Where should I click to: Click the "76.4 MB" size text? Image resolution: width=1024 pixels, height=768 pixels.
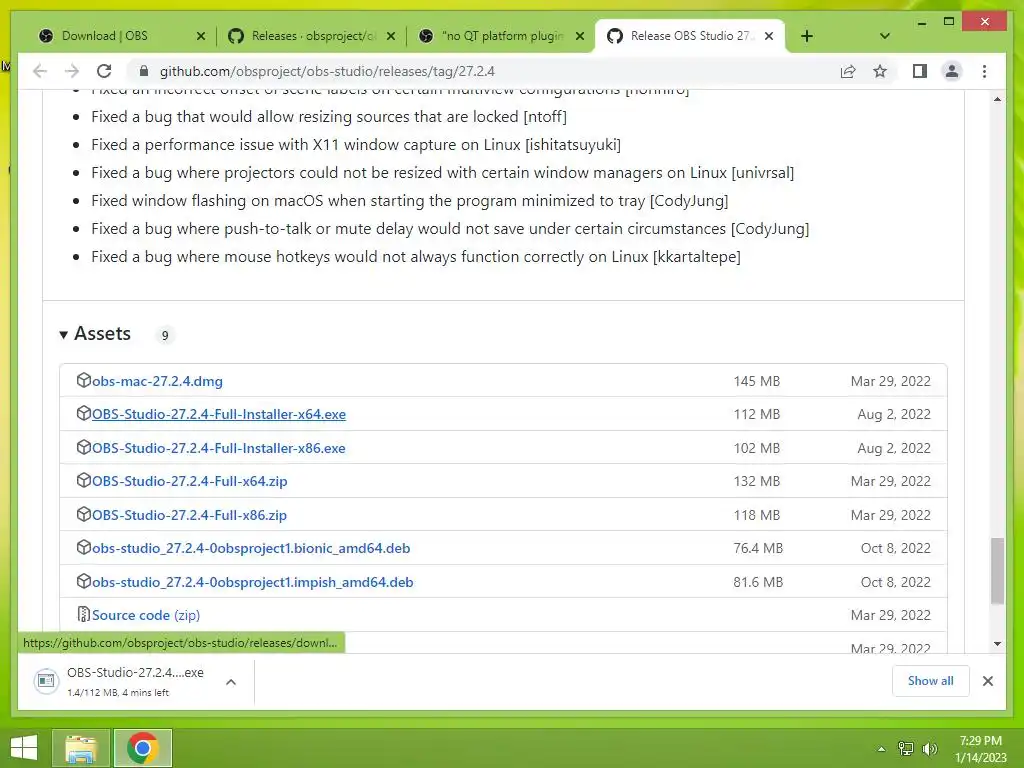[x=758, y=549]
